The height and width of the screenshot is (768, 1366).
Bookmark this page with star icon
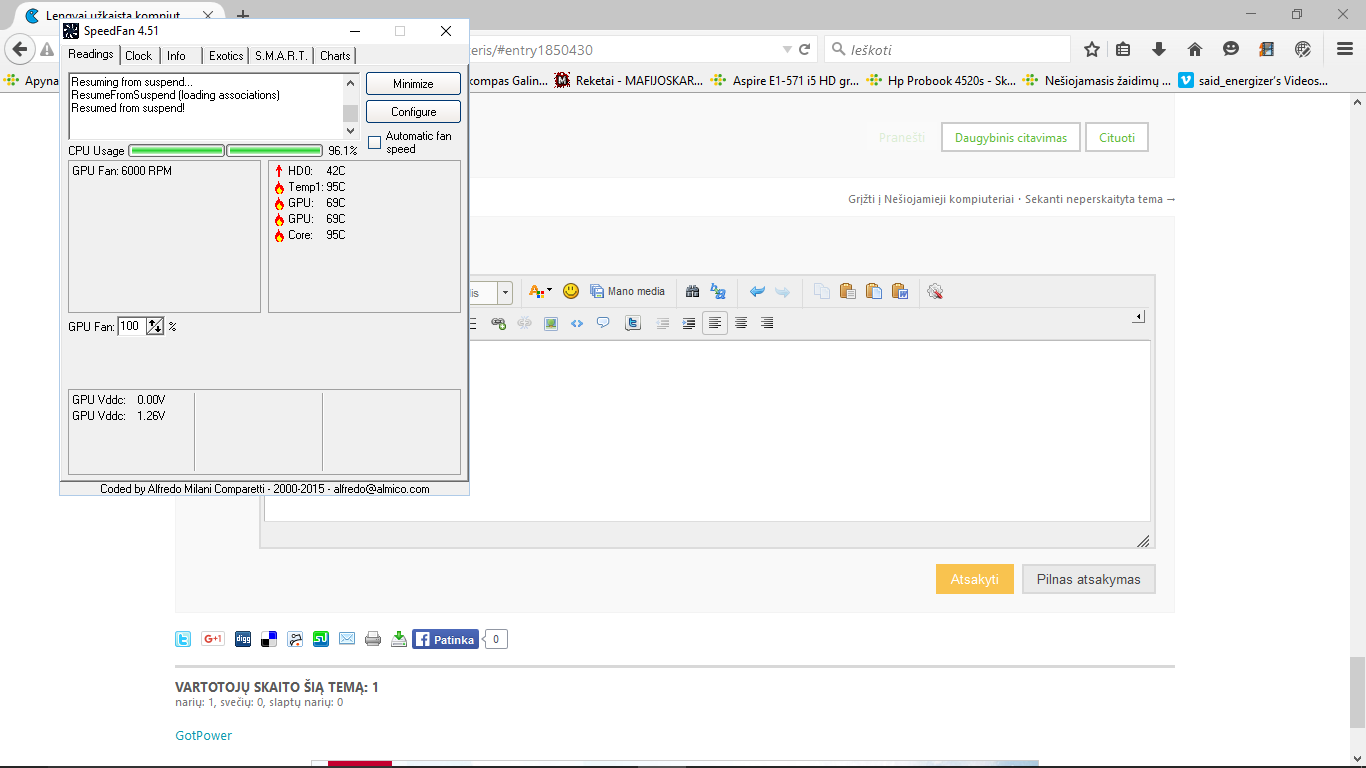coord(1092,49)
